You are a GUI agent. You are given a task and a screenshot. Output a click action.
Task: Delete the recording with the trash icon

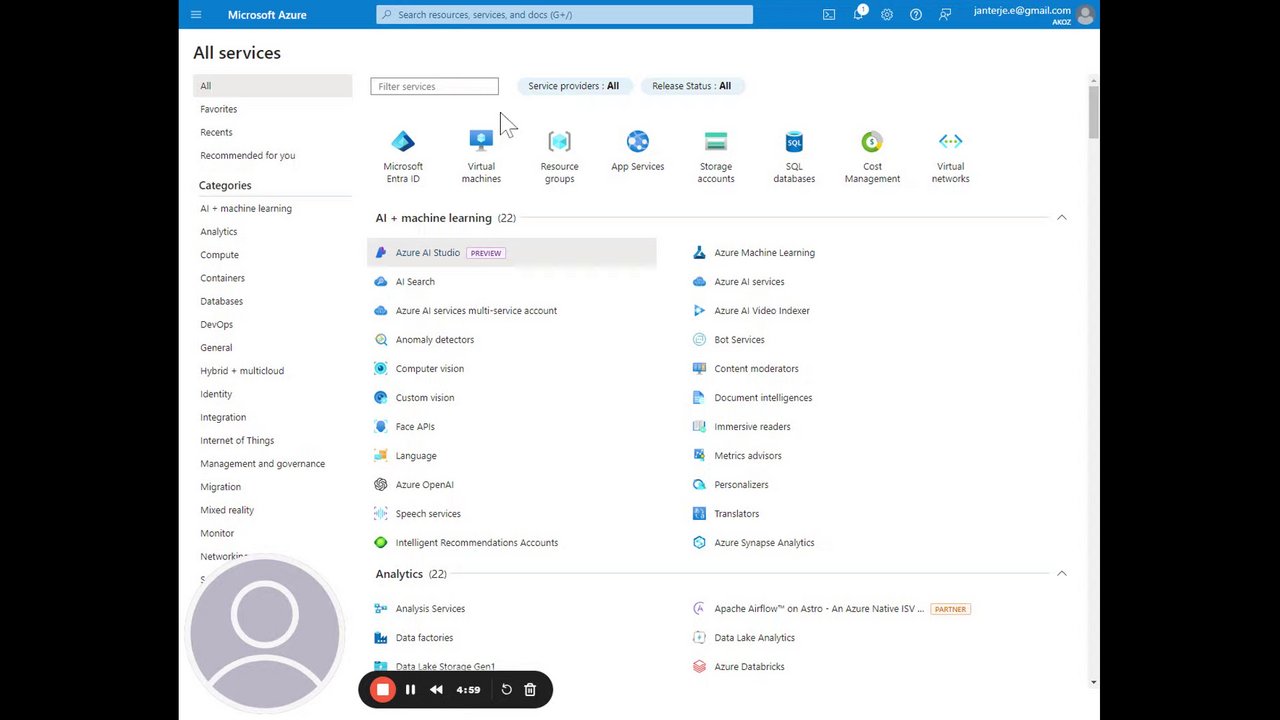(x=530, y=689)
